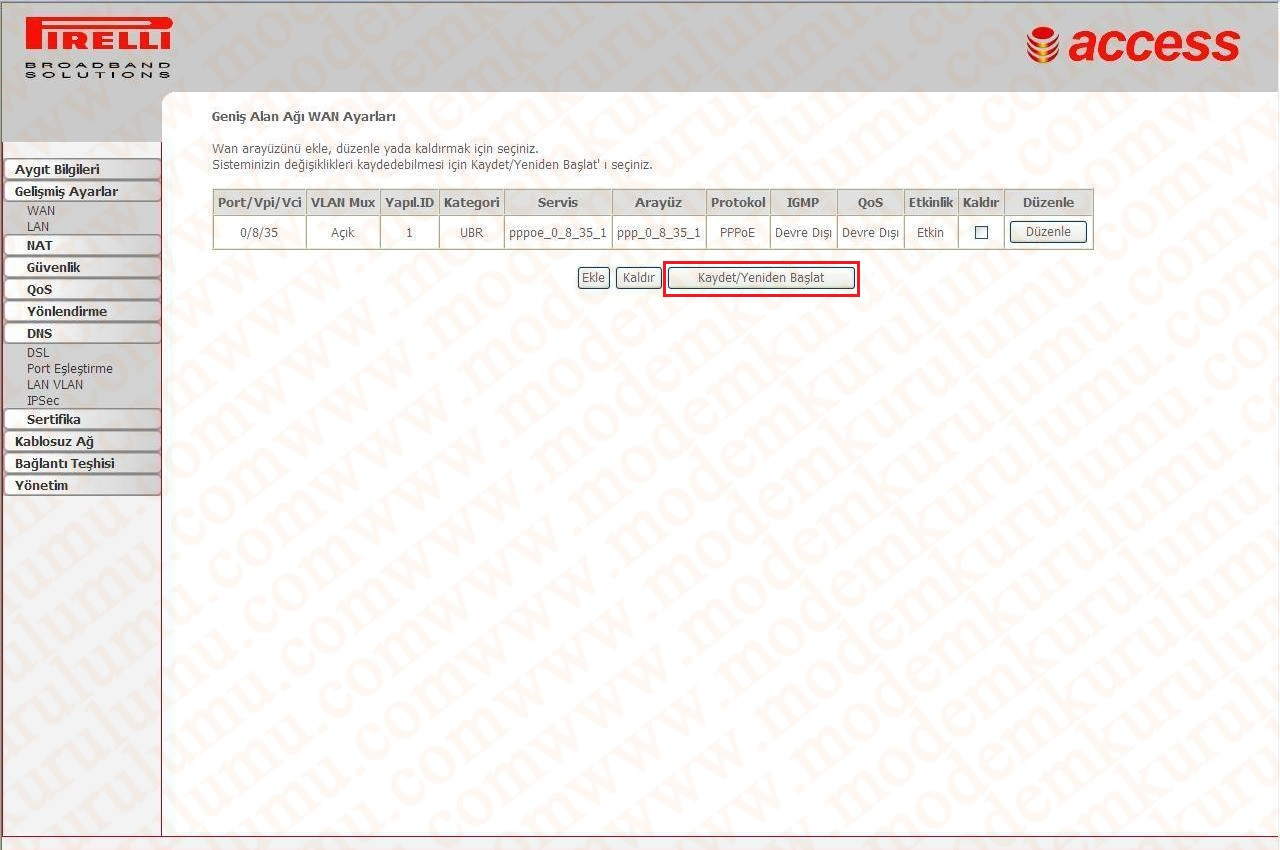Click the Kaldır button below table
1280x850 pixels.
click(638, 278)
